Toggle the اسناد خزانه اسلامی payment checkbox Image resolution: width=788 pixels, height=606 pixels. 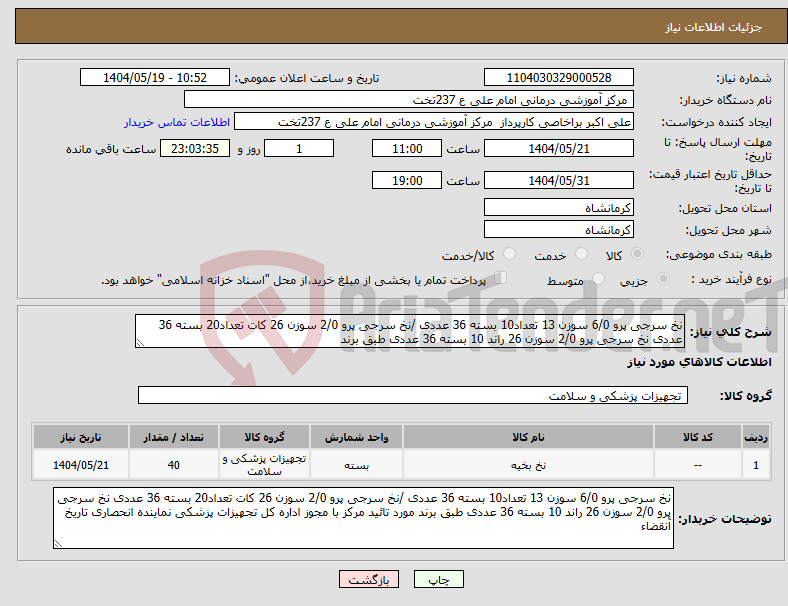[x=500, y=278]
